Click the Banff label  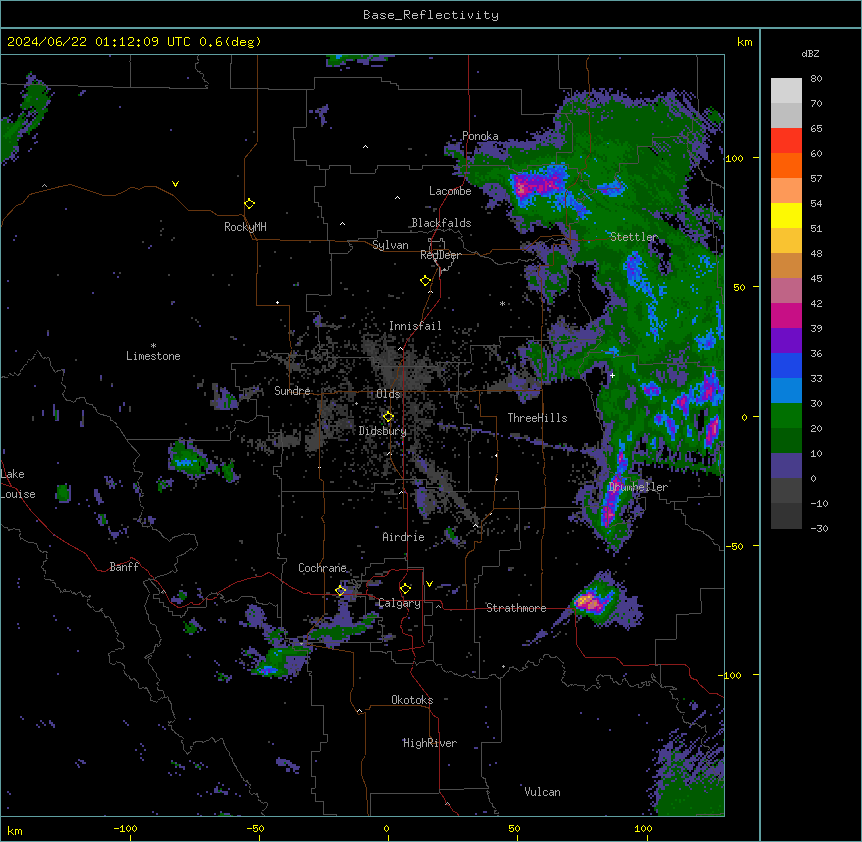(124, 567)
